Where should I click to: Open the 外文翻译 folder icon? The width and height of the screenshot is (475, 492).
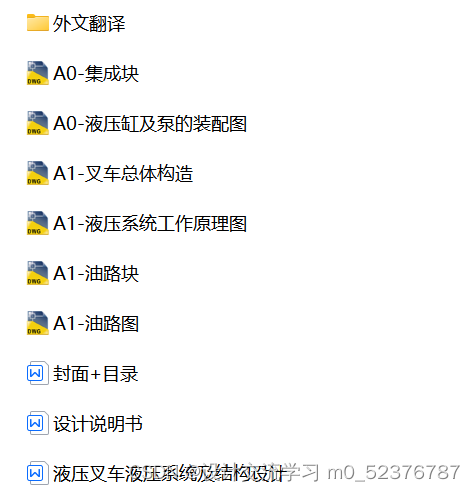38,23
